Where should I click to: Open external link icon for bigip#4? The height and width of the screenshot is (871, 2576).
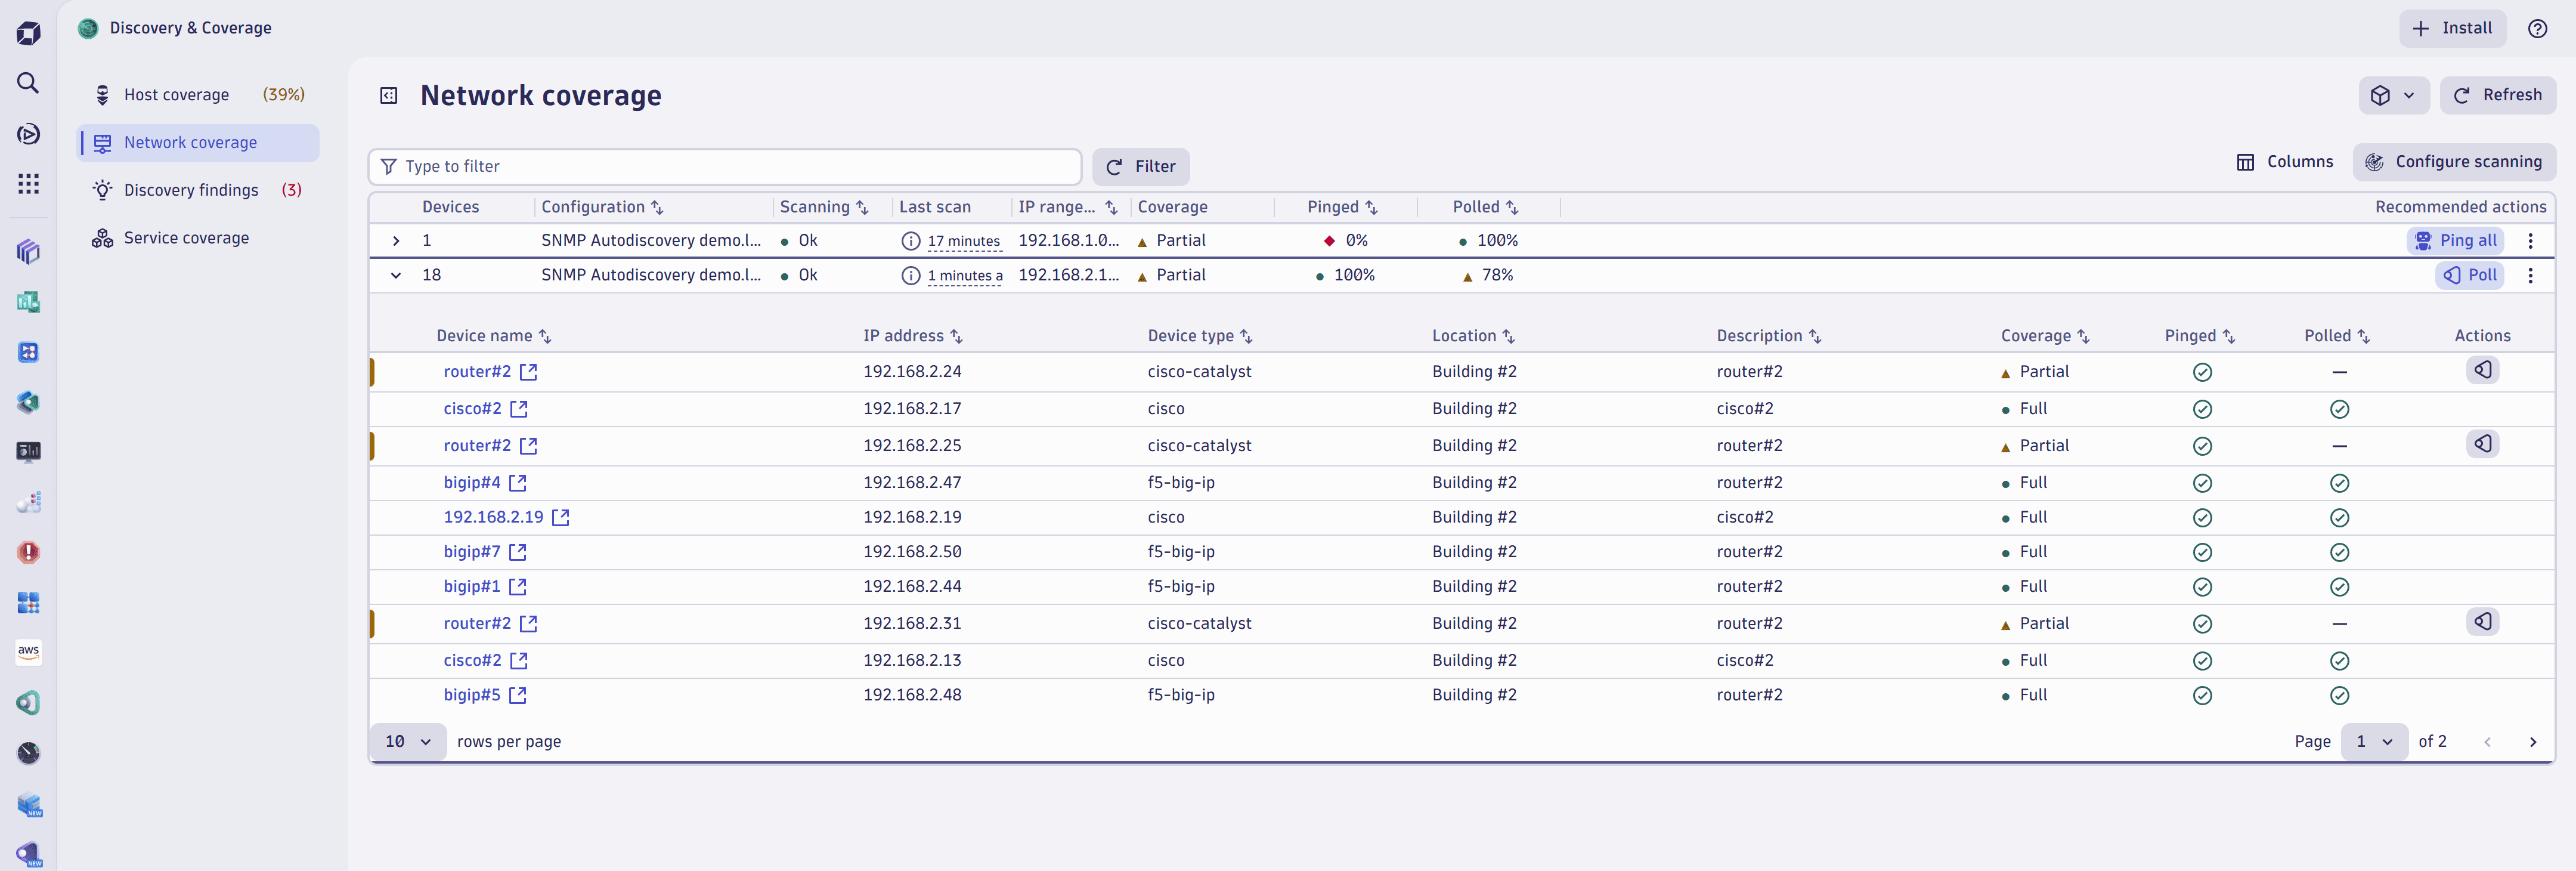point(517,483)
